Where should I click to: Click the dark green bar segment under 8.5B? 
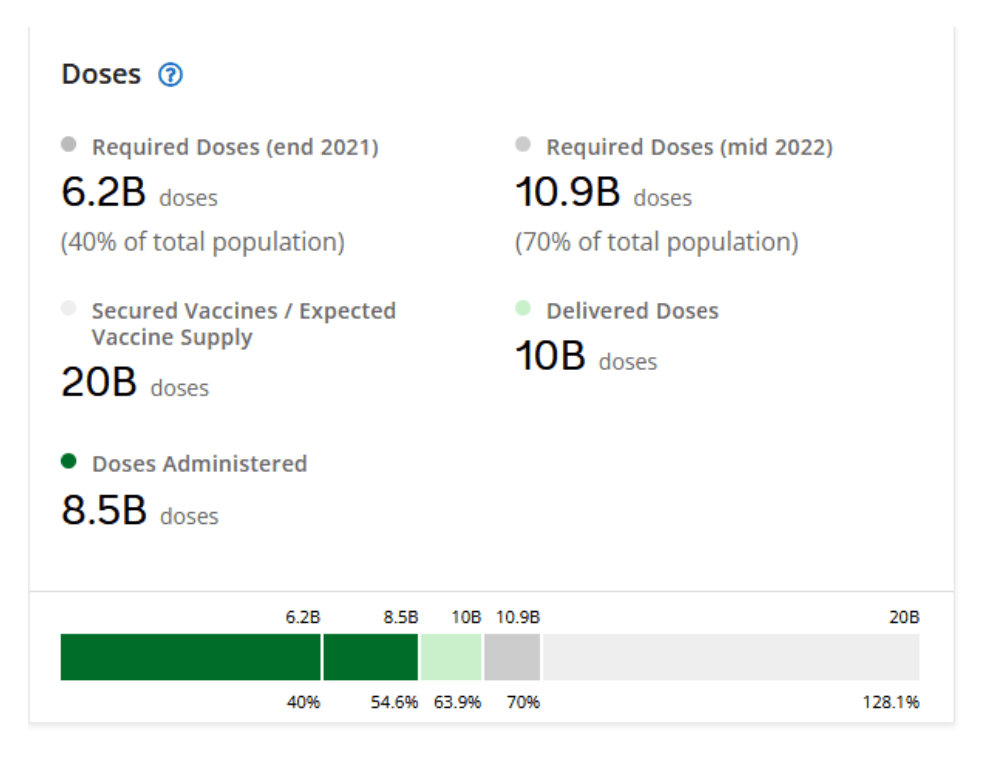click(370, 657)
